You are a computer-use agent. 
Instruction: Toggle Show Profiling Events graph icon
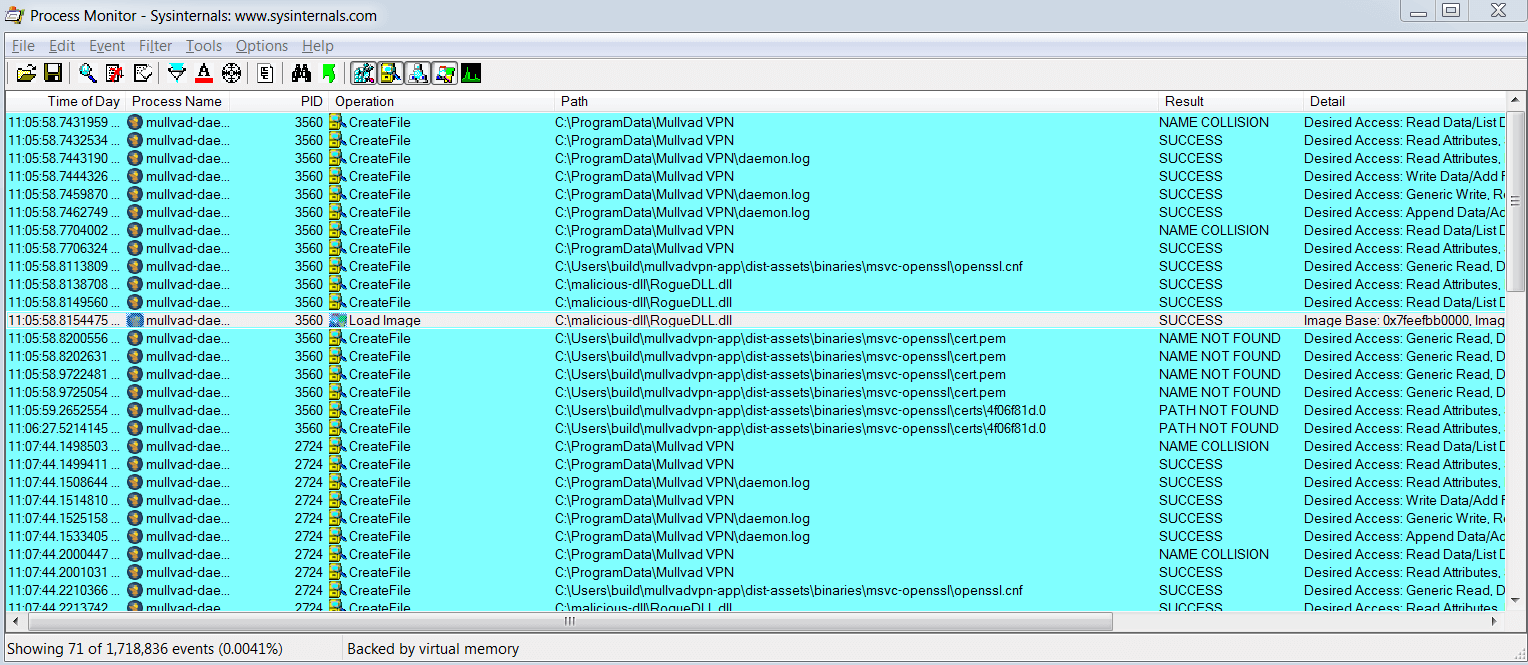coord(471,73)
